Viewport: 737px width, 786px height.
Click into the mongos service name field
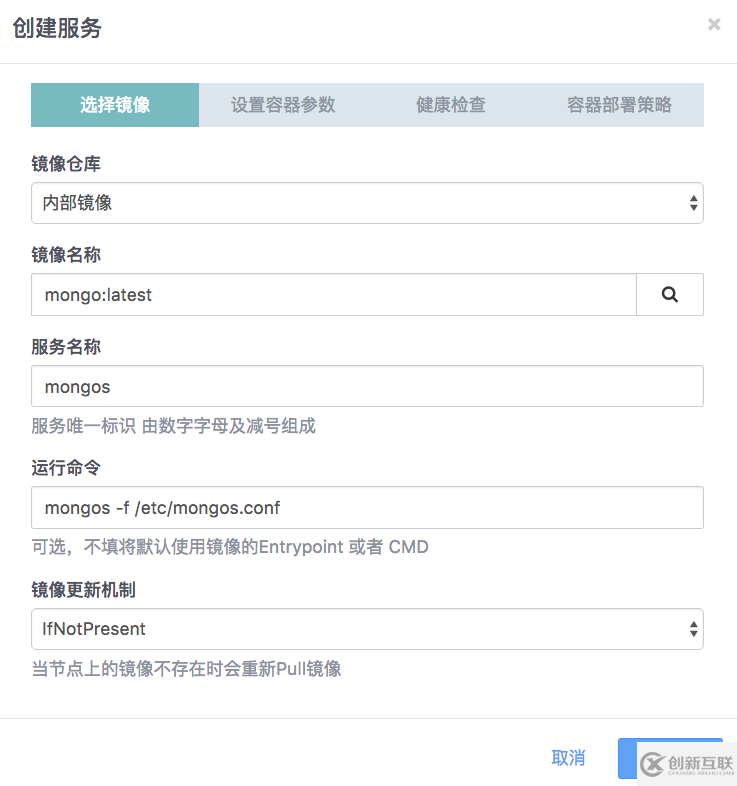pos(367,386)
